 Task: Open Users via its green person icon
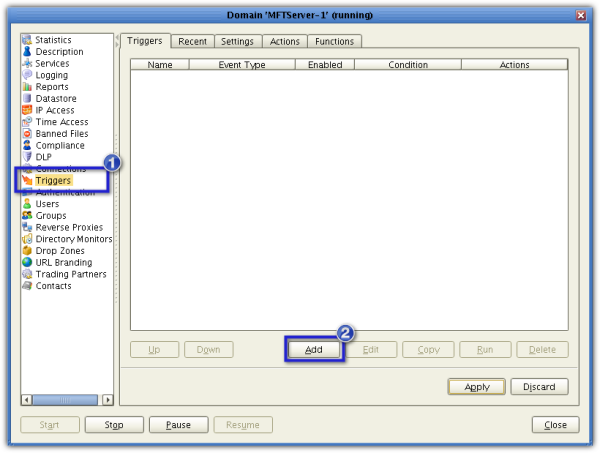pos(27,204)
